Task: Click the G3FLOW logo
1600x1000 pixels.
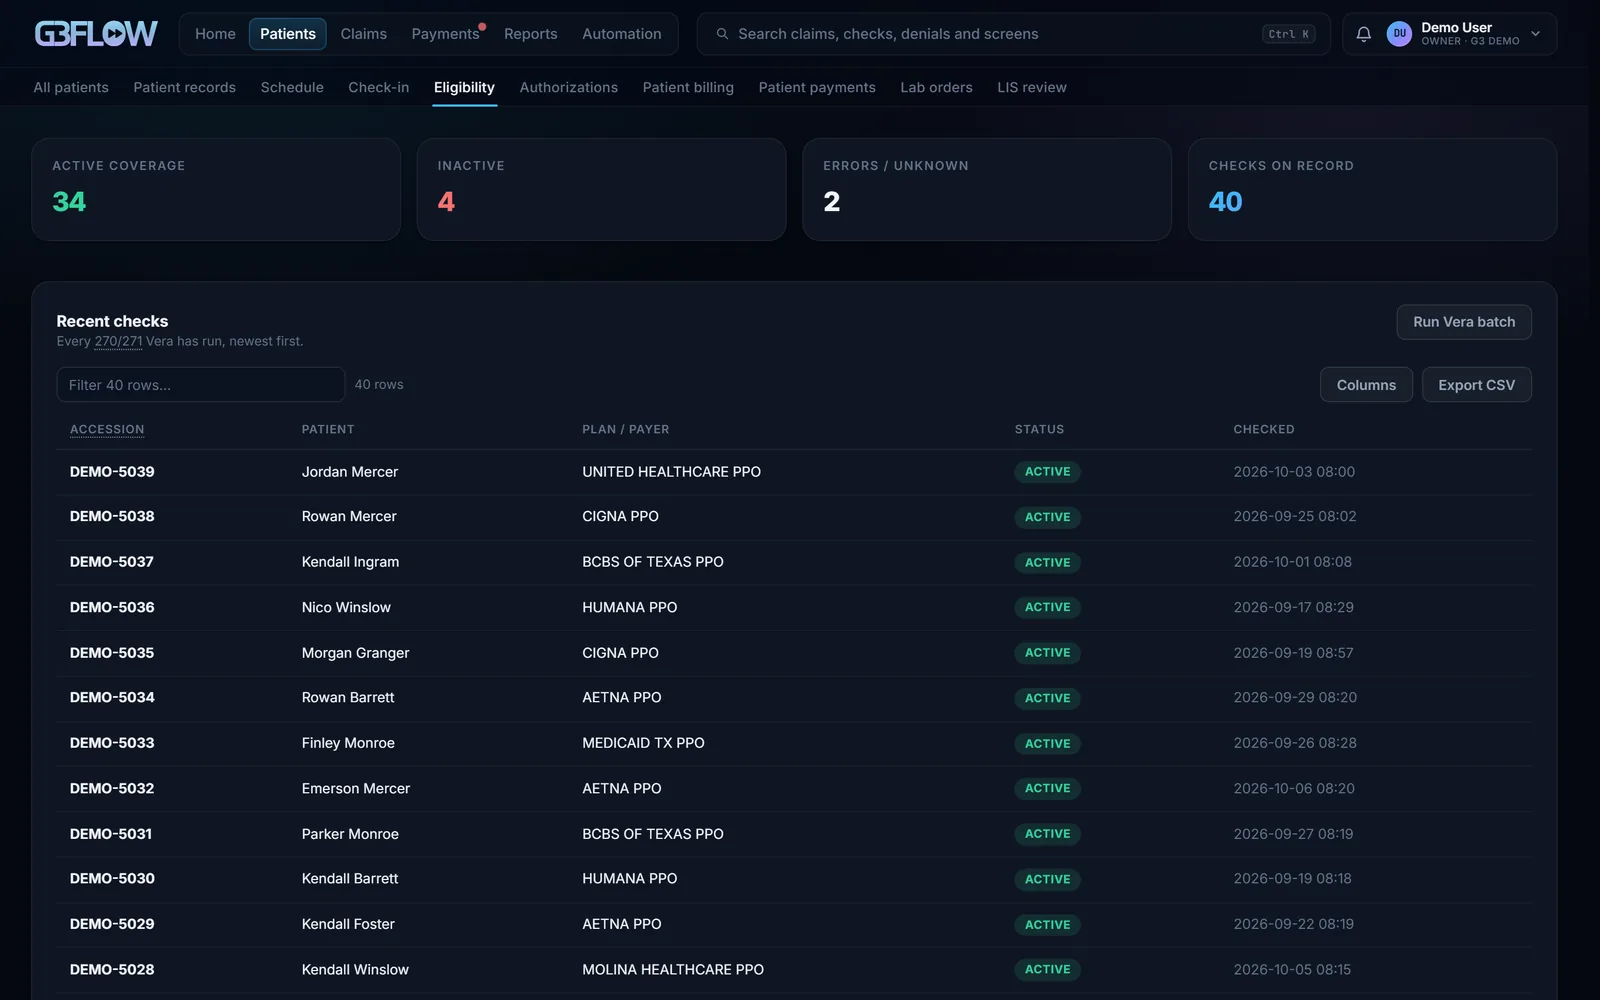Action: [96, 34]
